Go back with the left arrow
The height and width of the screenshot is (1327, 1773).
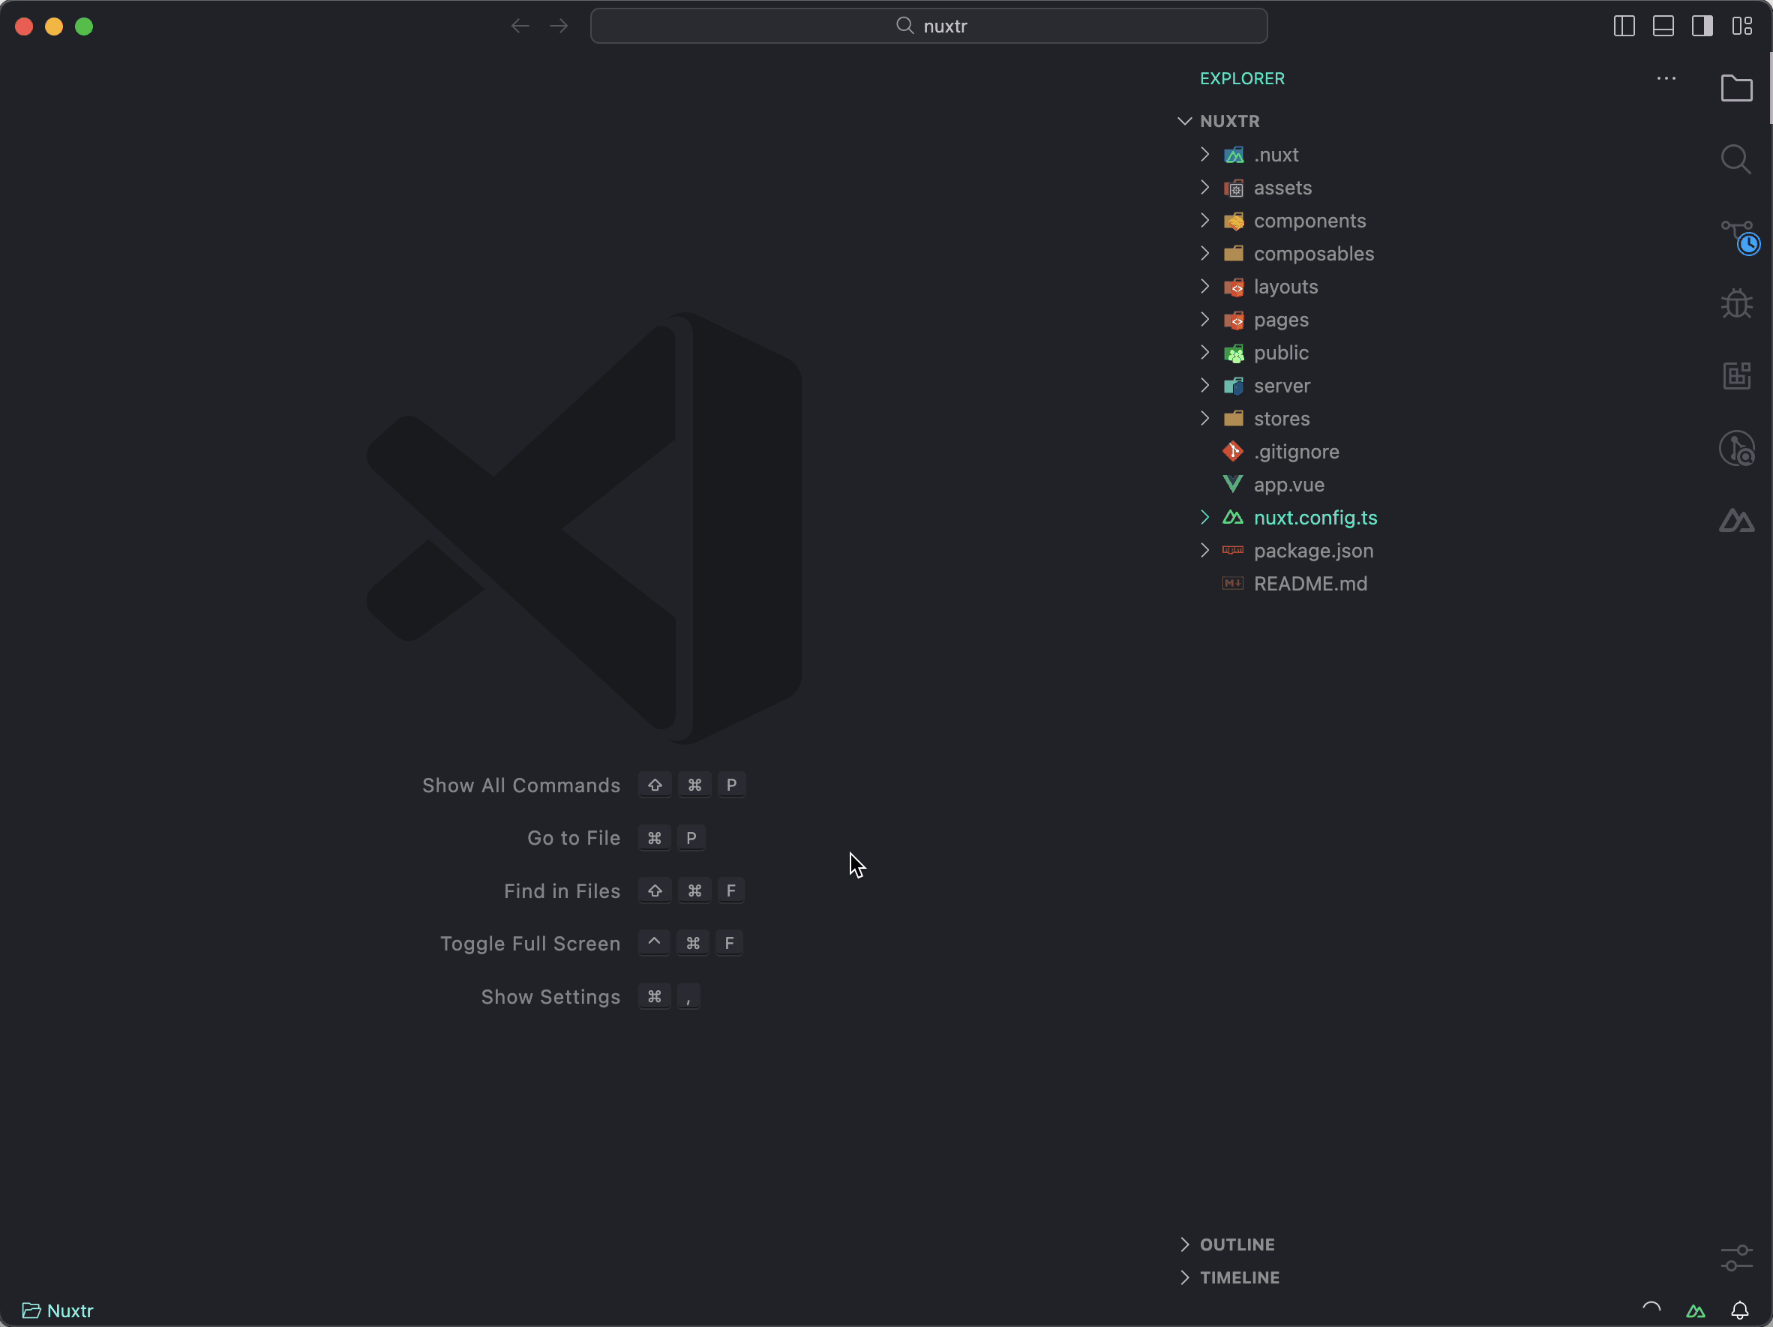tap(520, 26)
